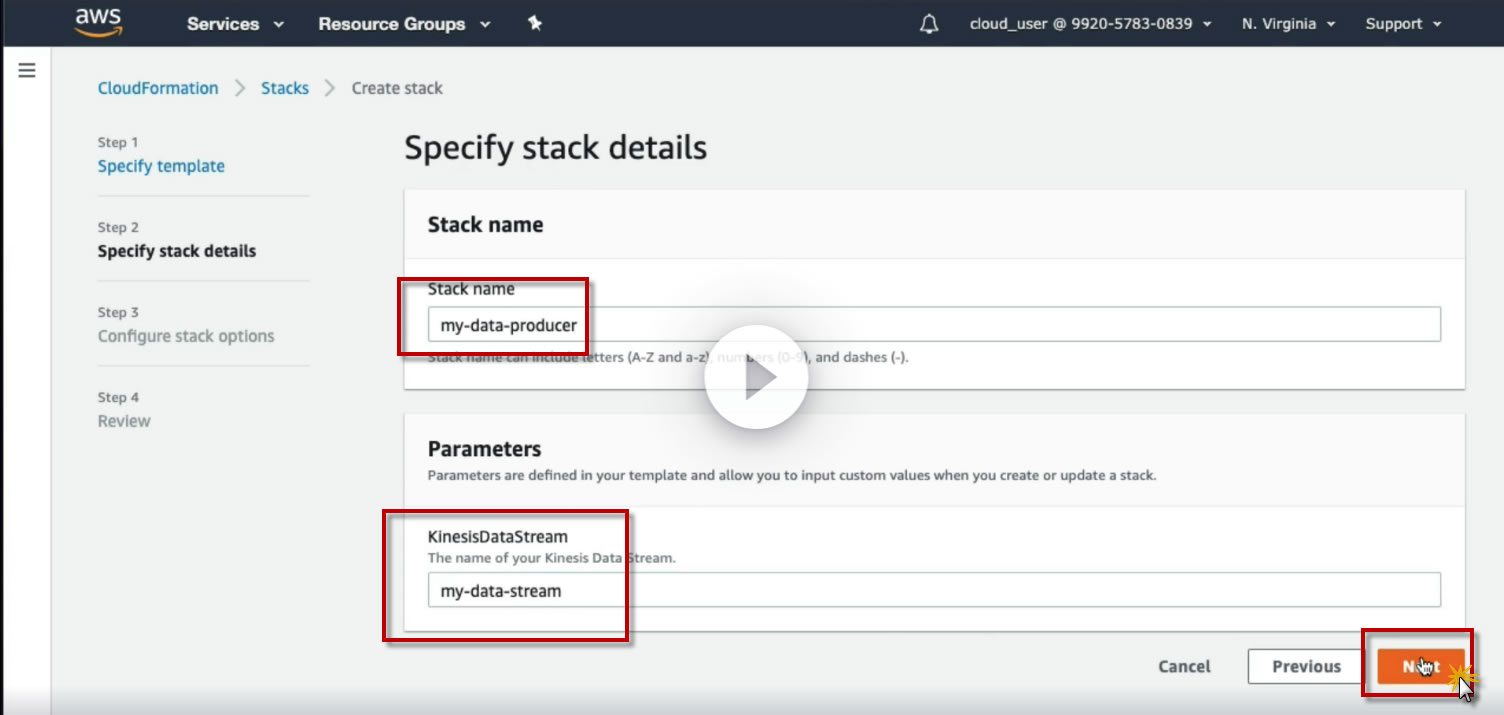
Task: Select Configure stack options step
Action: [x=186, y=336]
